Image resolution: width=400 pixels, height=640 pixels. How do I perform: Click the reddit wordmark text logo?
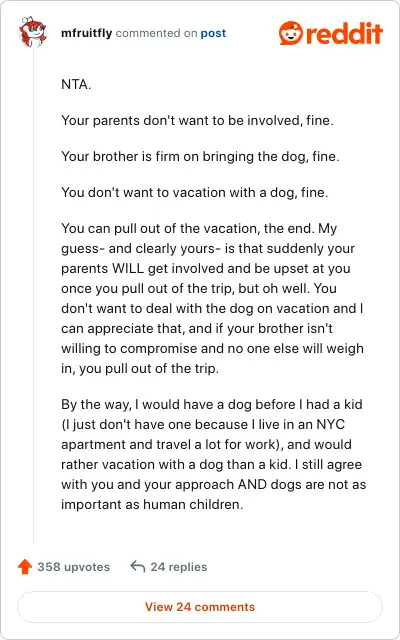pos(345,33)
